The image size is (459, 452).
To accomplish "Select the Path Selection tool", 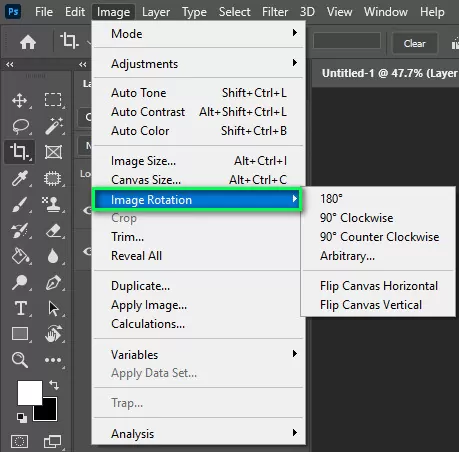I will click(x=53, y=308).
